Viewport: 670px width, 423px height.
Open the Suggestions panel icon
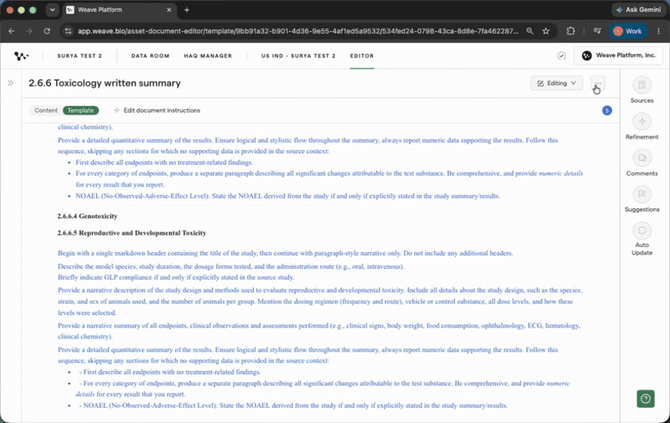(642, 194)
